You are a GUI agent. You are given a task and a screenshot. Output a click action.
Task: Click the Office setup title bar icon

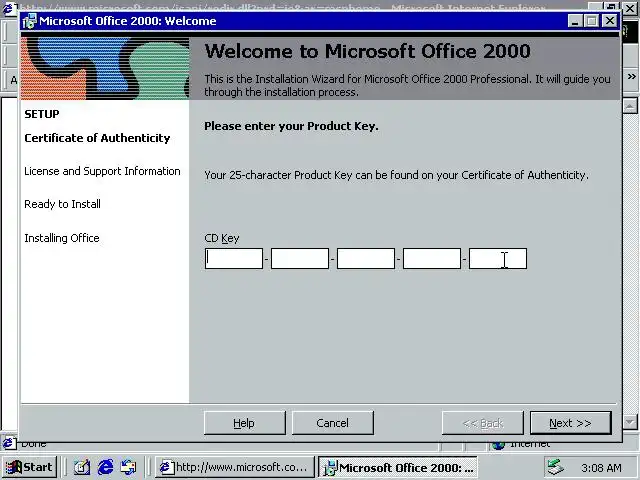29,21
